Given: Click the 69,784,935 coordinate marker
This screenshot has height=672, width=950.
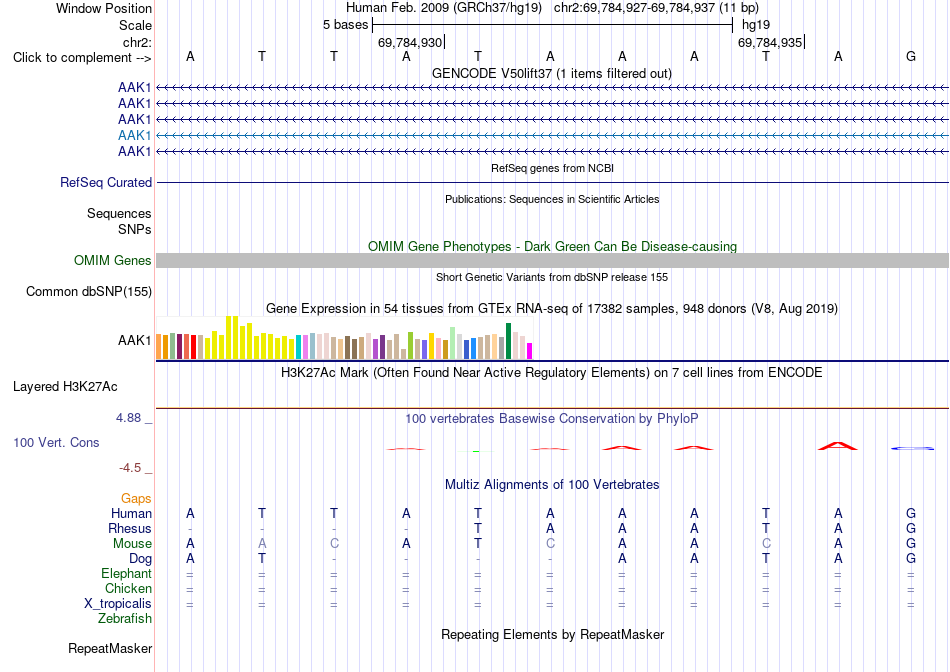Looking at the screenshot, I should click(770, 42).
